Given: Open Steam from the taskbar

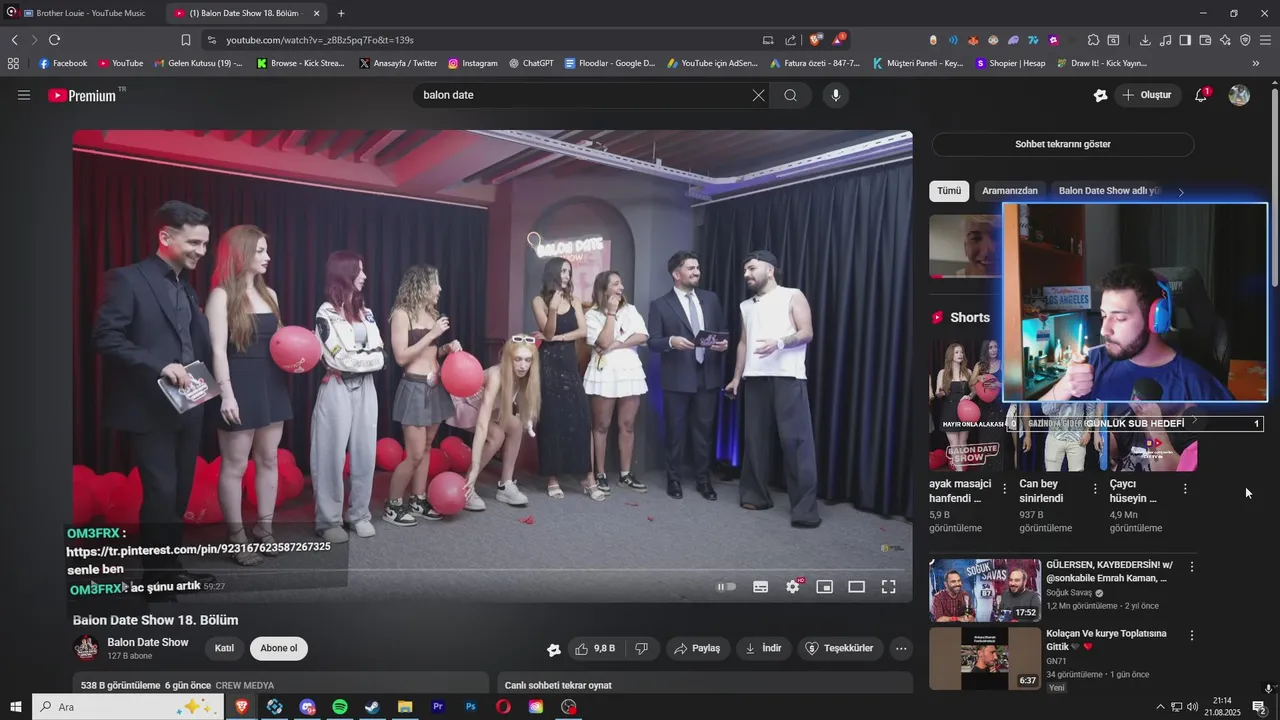Looking at the screenshot, I should tap(372, 707).
